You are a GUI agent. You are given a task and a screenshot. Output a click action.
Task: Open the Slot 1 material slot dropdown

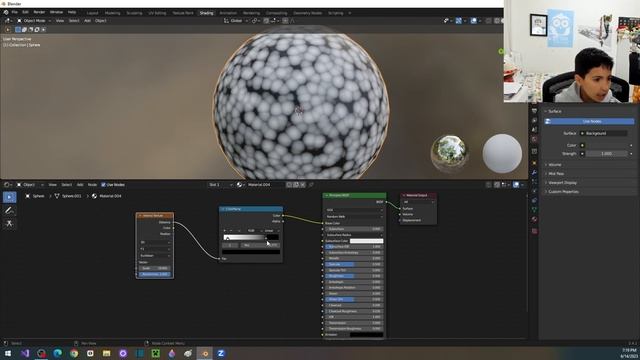220,185
